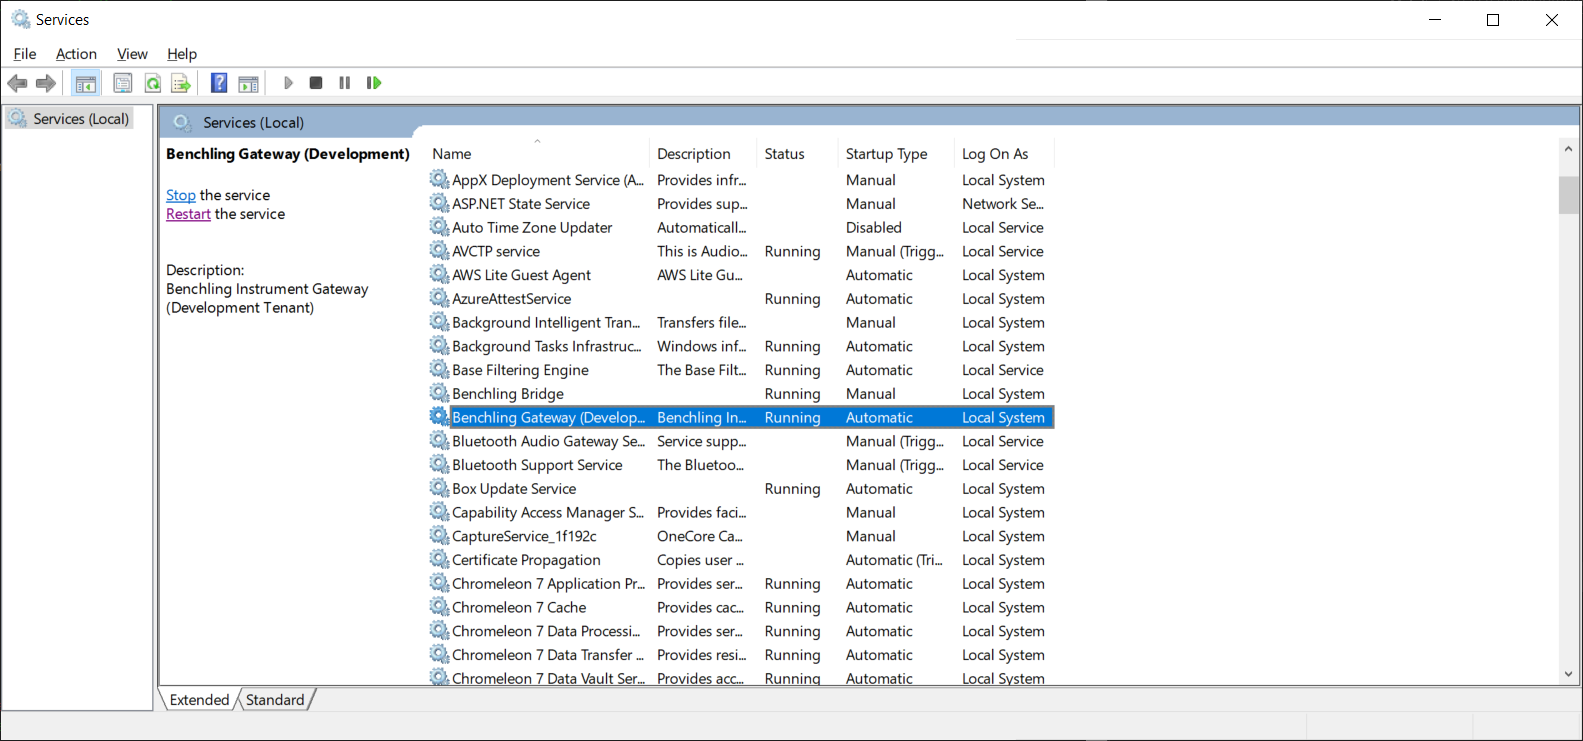This screenshot has width=1583, height=741.
Task: Sort services by the Name column header
Action: click(x=452, y=154)
